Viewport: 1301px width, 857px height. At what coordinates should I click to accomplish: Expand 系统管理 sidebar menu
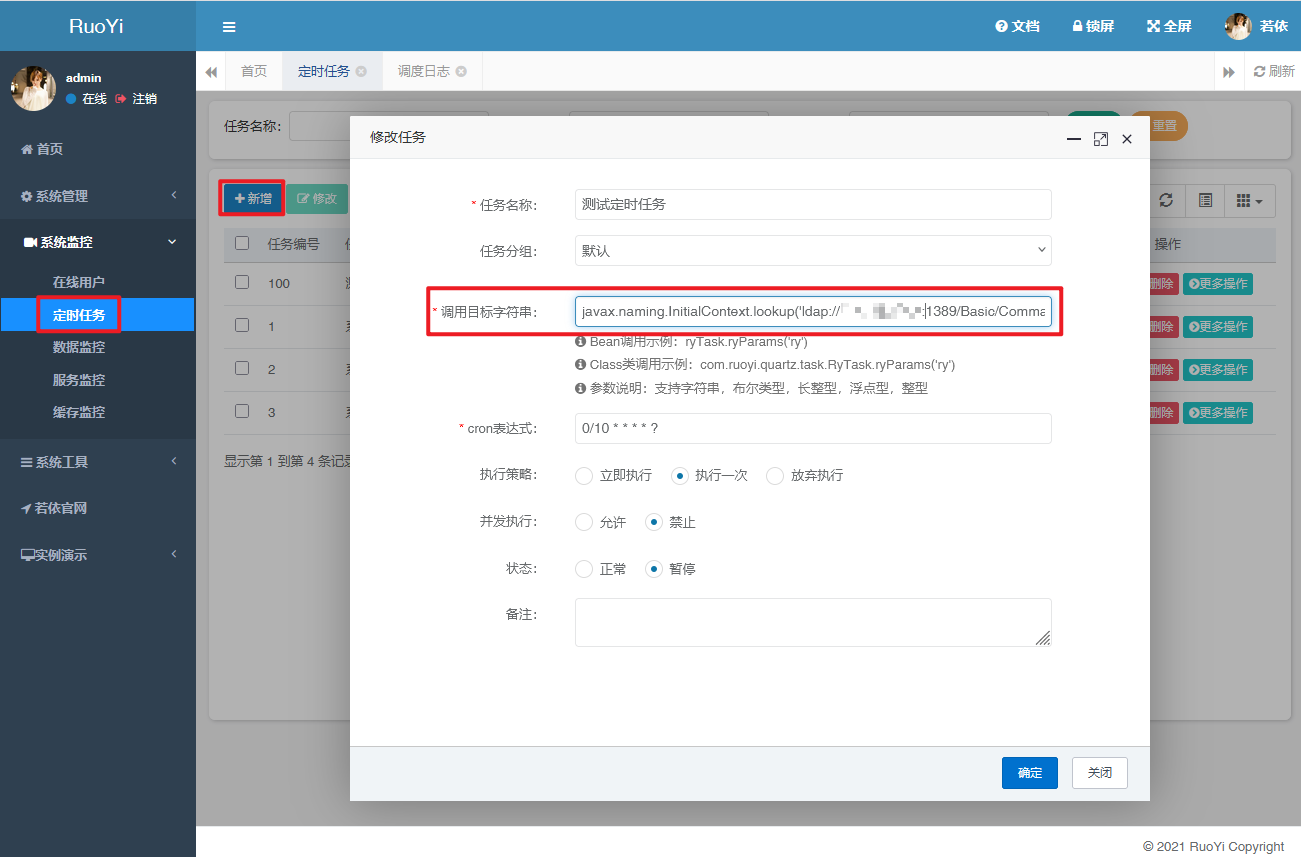click(x=98, y=196)
